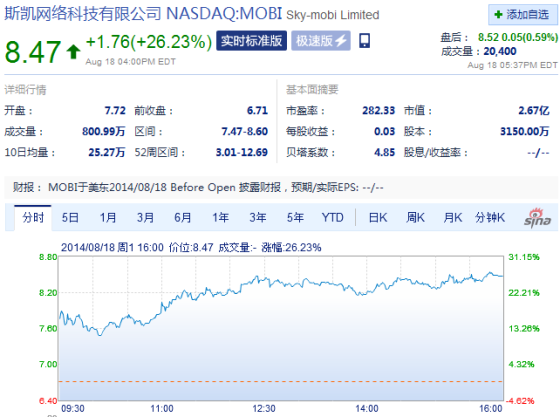The image size is (560, 417).
Task: Click the change value +1.76(+26.23%)
Action: coord(149,42)
